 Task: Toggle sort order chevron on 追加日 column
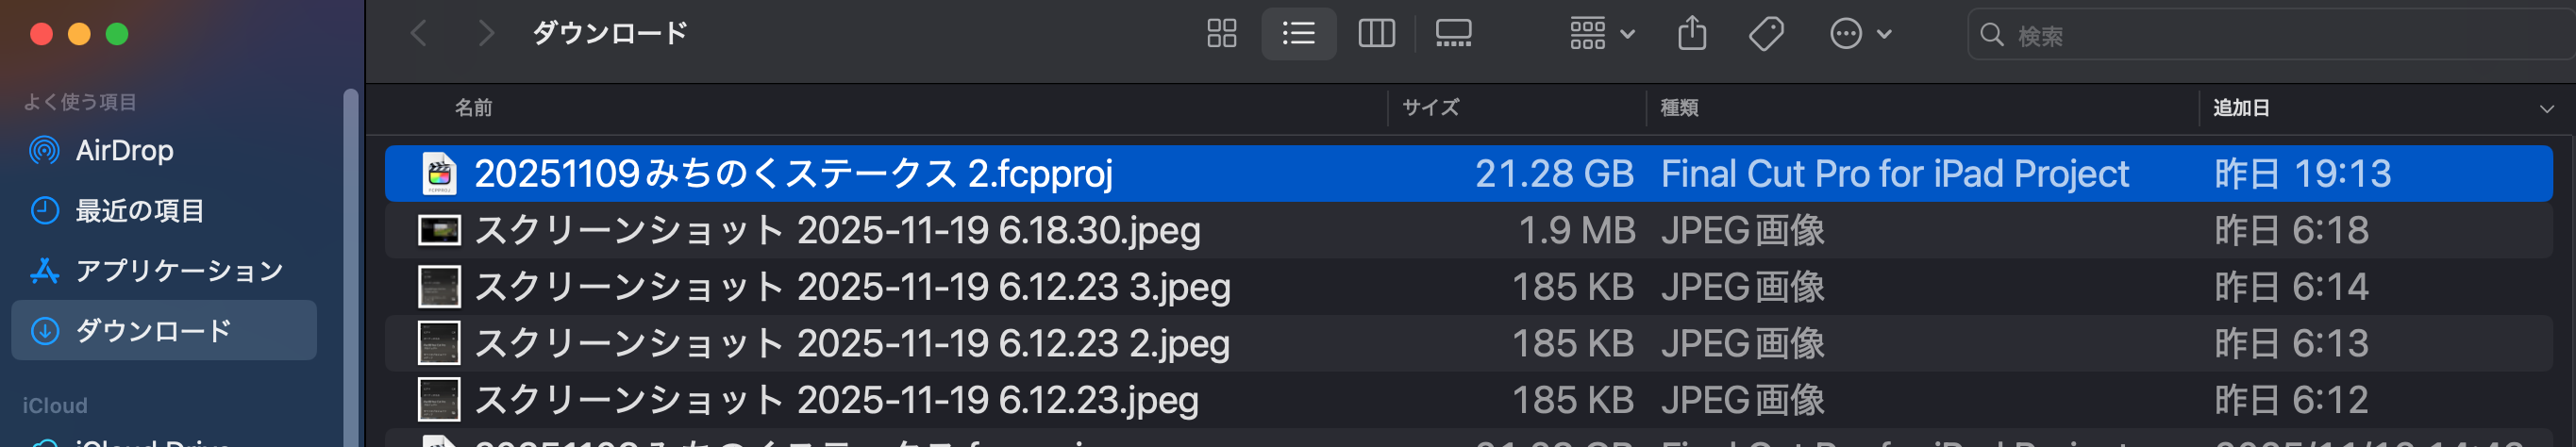pyautogui.click(x=2546, y=108)
